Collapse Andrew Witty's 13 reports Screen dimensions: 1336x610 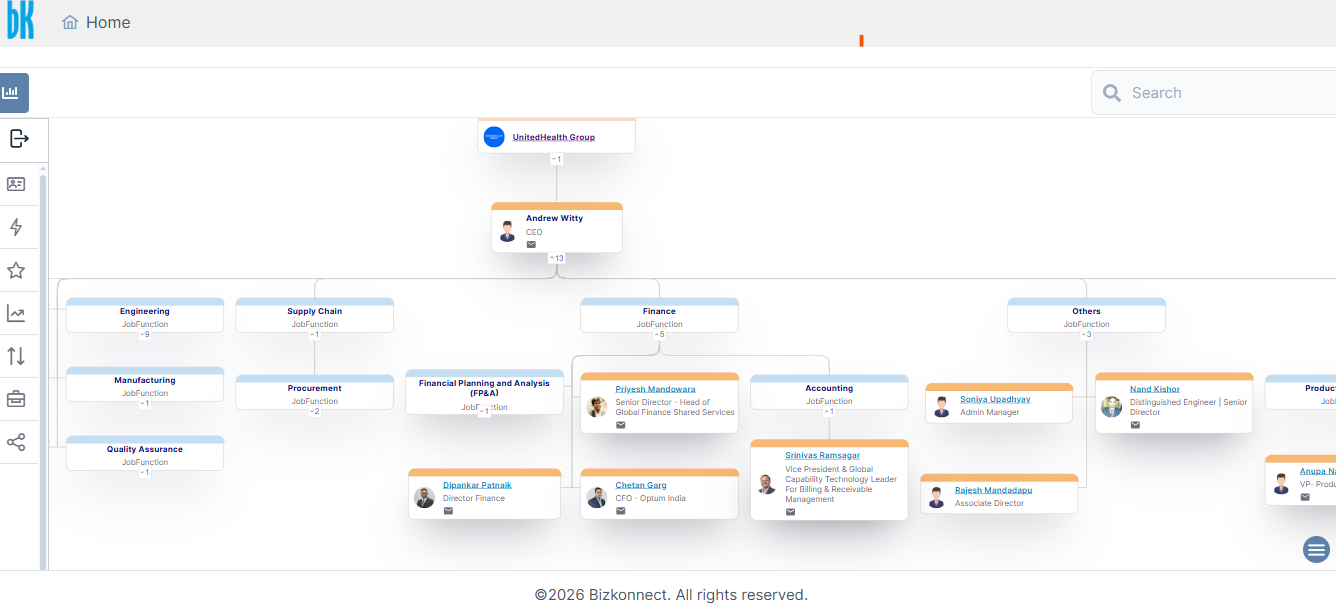(x=557, y=258)
